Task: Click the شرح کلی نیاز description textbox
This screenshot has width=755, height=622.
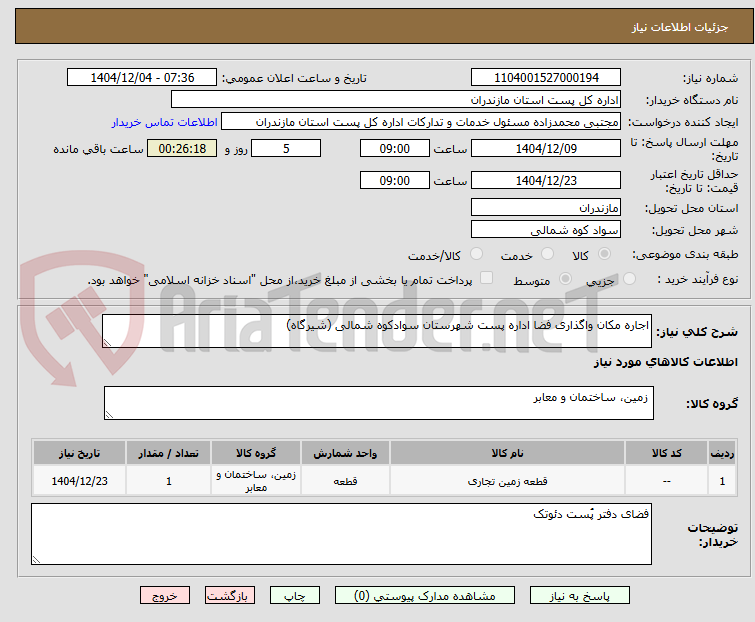Action: [x=377, y=331]
